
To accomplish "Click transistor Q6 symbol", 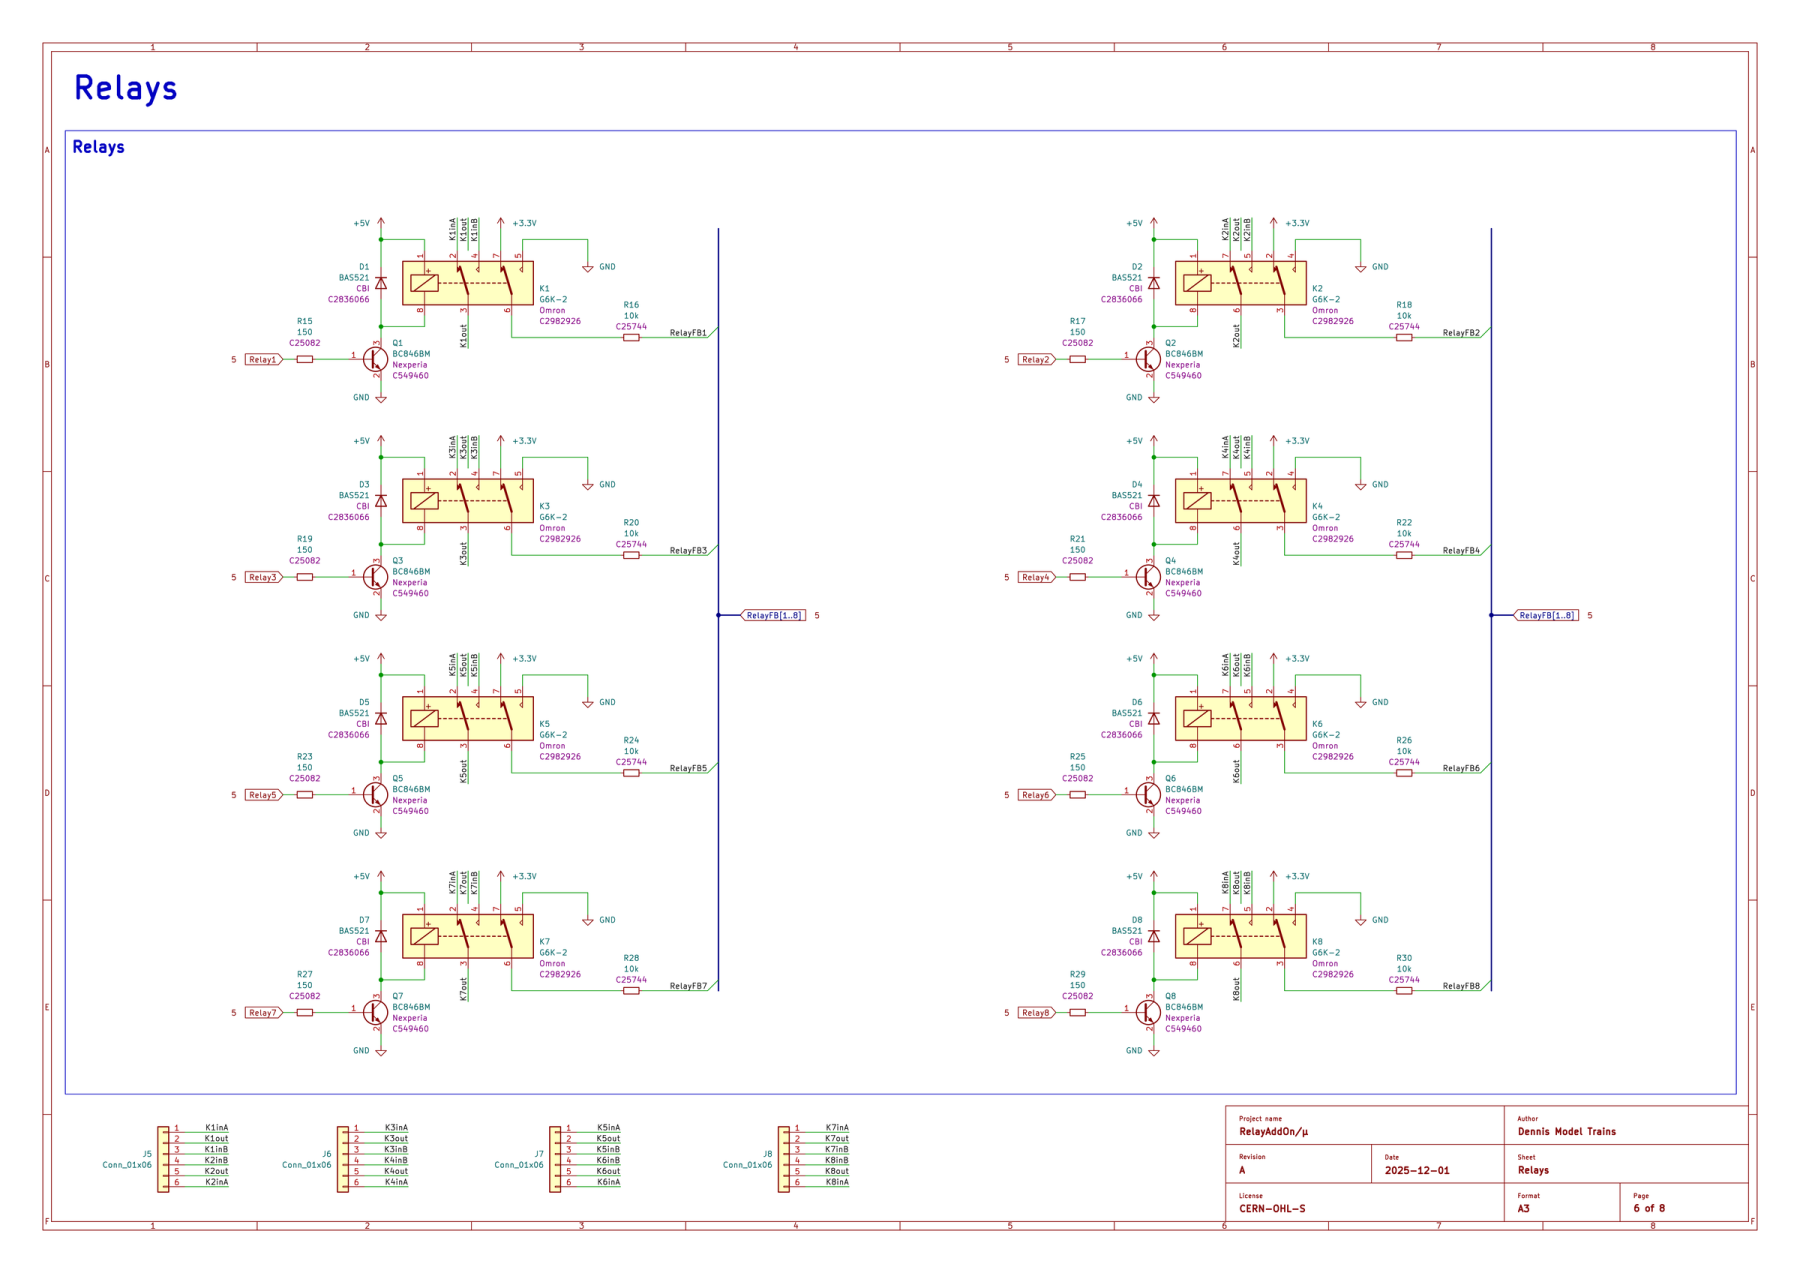I will click(1149, 795).
